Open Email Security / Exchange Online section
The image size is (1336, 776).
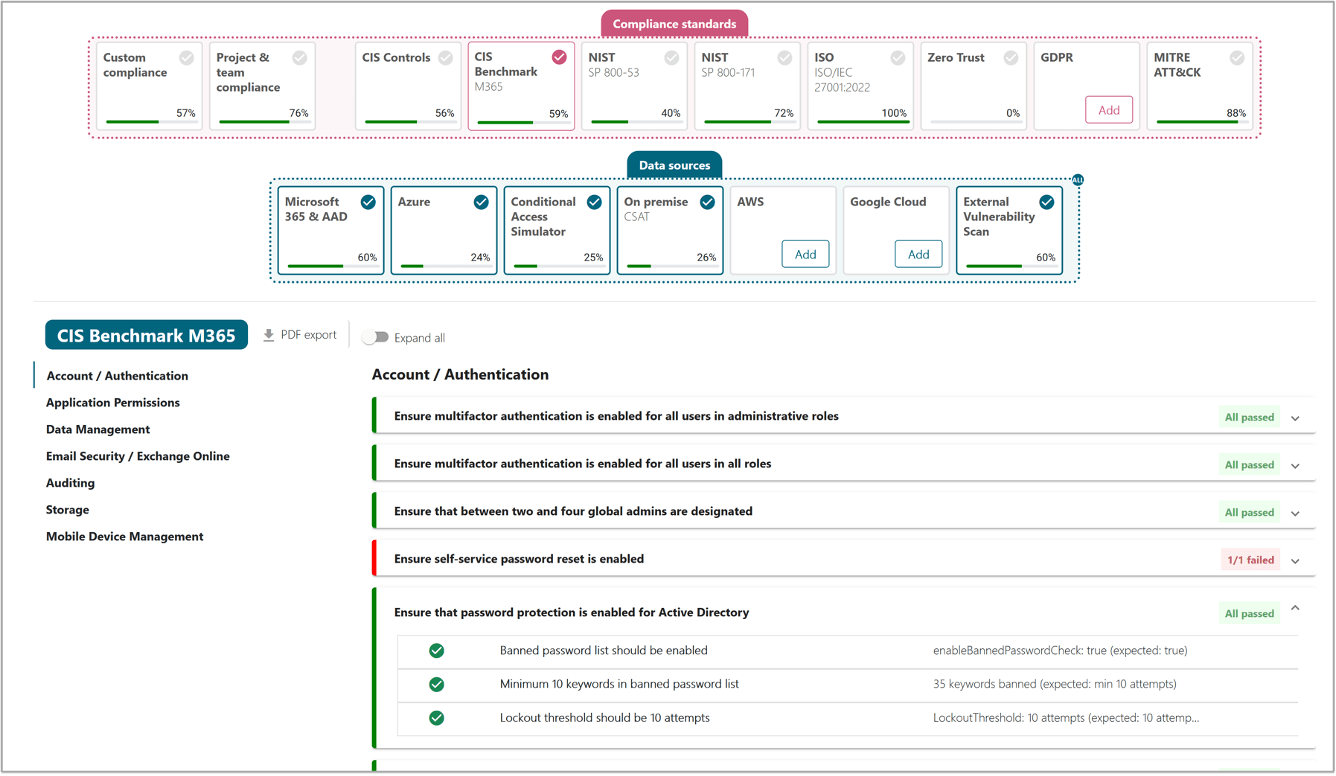[138, 456]
